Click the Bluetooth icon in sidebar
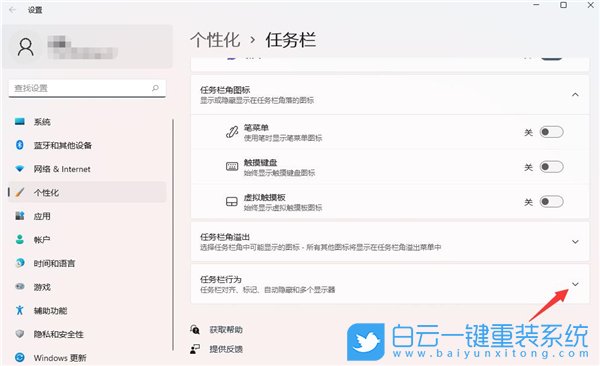Image resolution: width=600 pixels, height=366 pixels. [x=20, y=145]
